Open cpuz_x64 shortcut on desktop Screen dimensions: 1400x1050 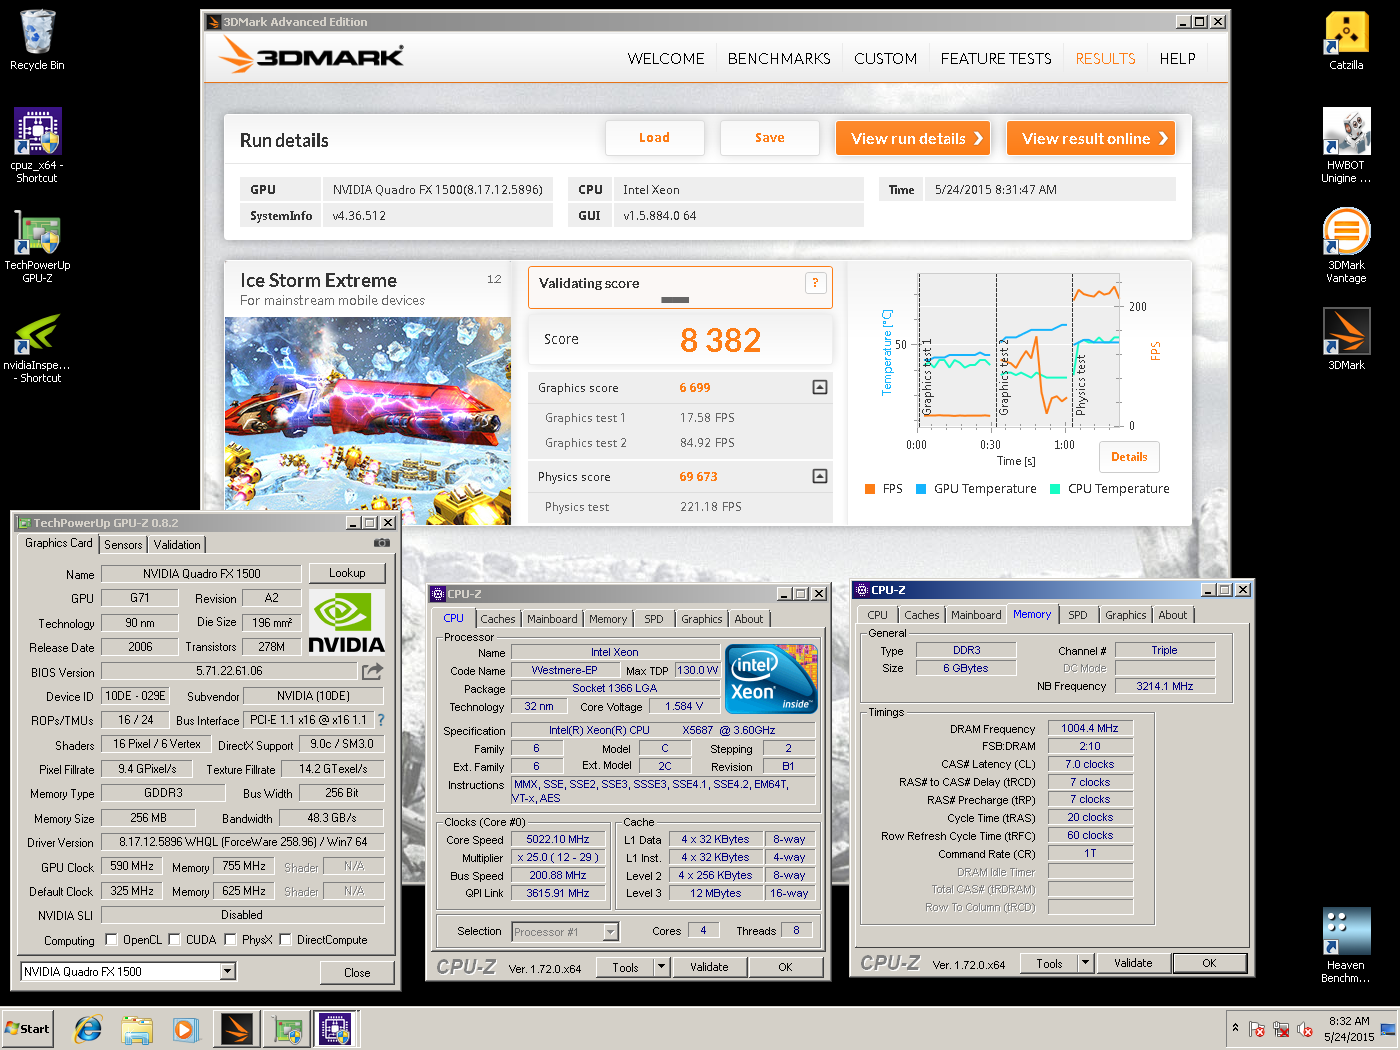pos(37,145)
